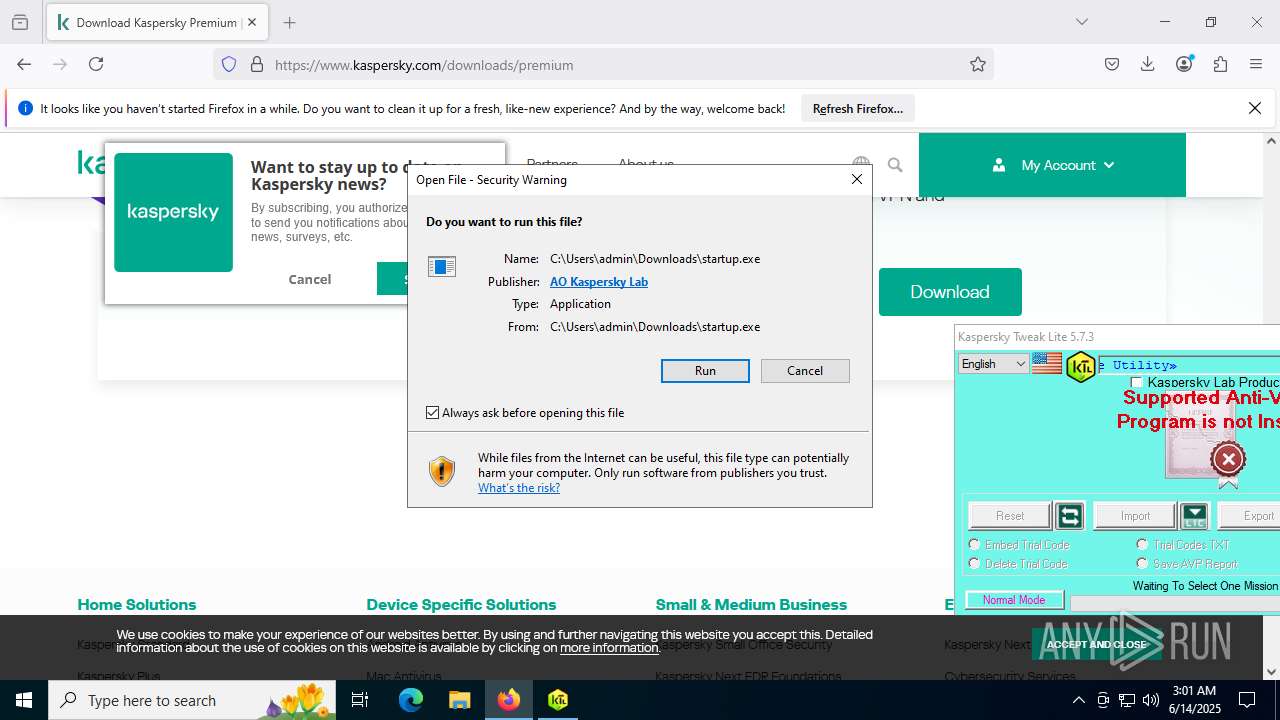
Task: Open Firefox downloads panel
Action: pos(1148,64)
